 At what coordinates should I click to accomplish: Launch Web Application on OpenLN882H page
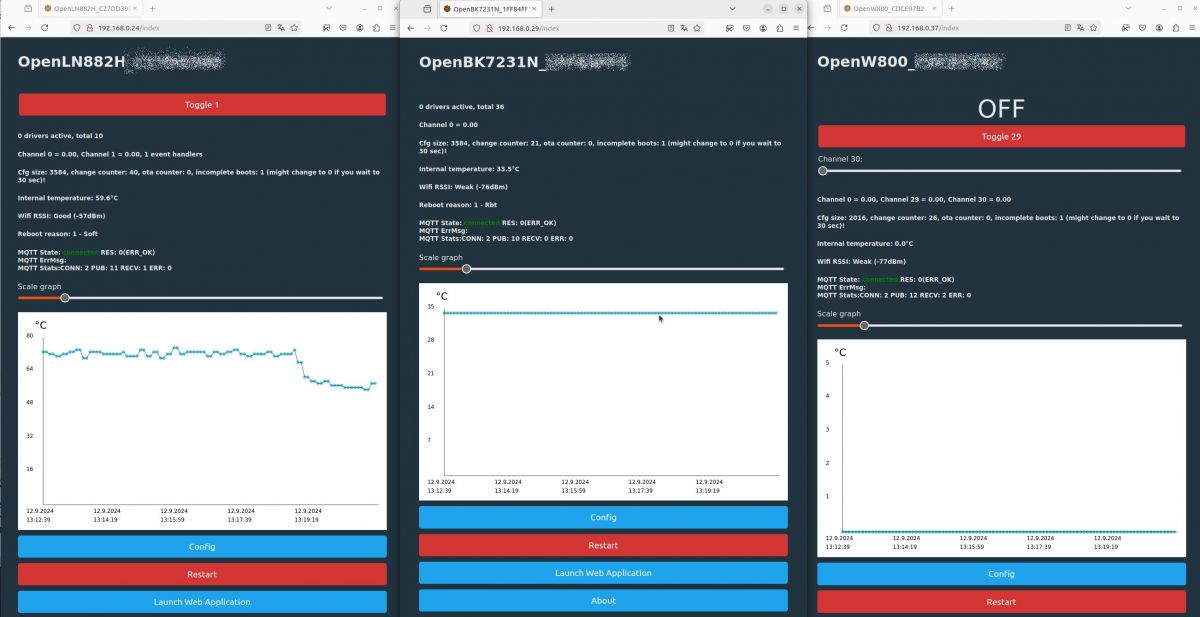pos(202,602)
